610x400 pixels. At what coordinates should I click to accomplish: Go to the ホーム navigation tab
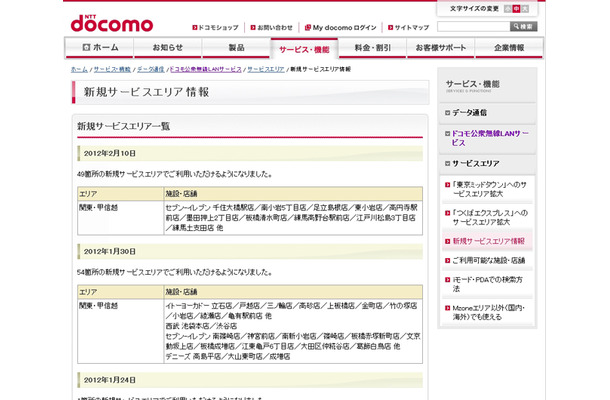(99, 48)
